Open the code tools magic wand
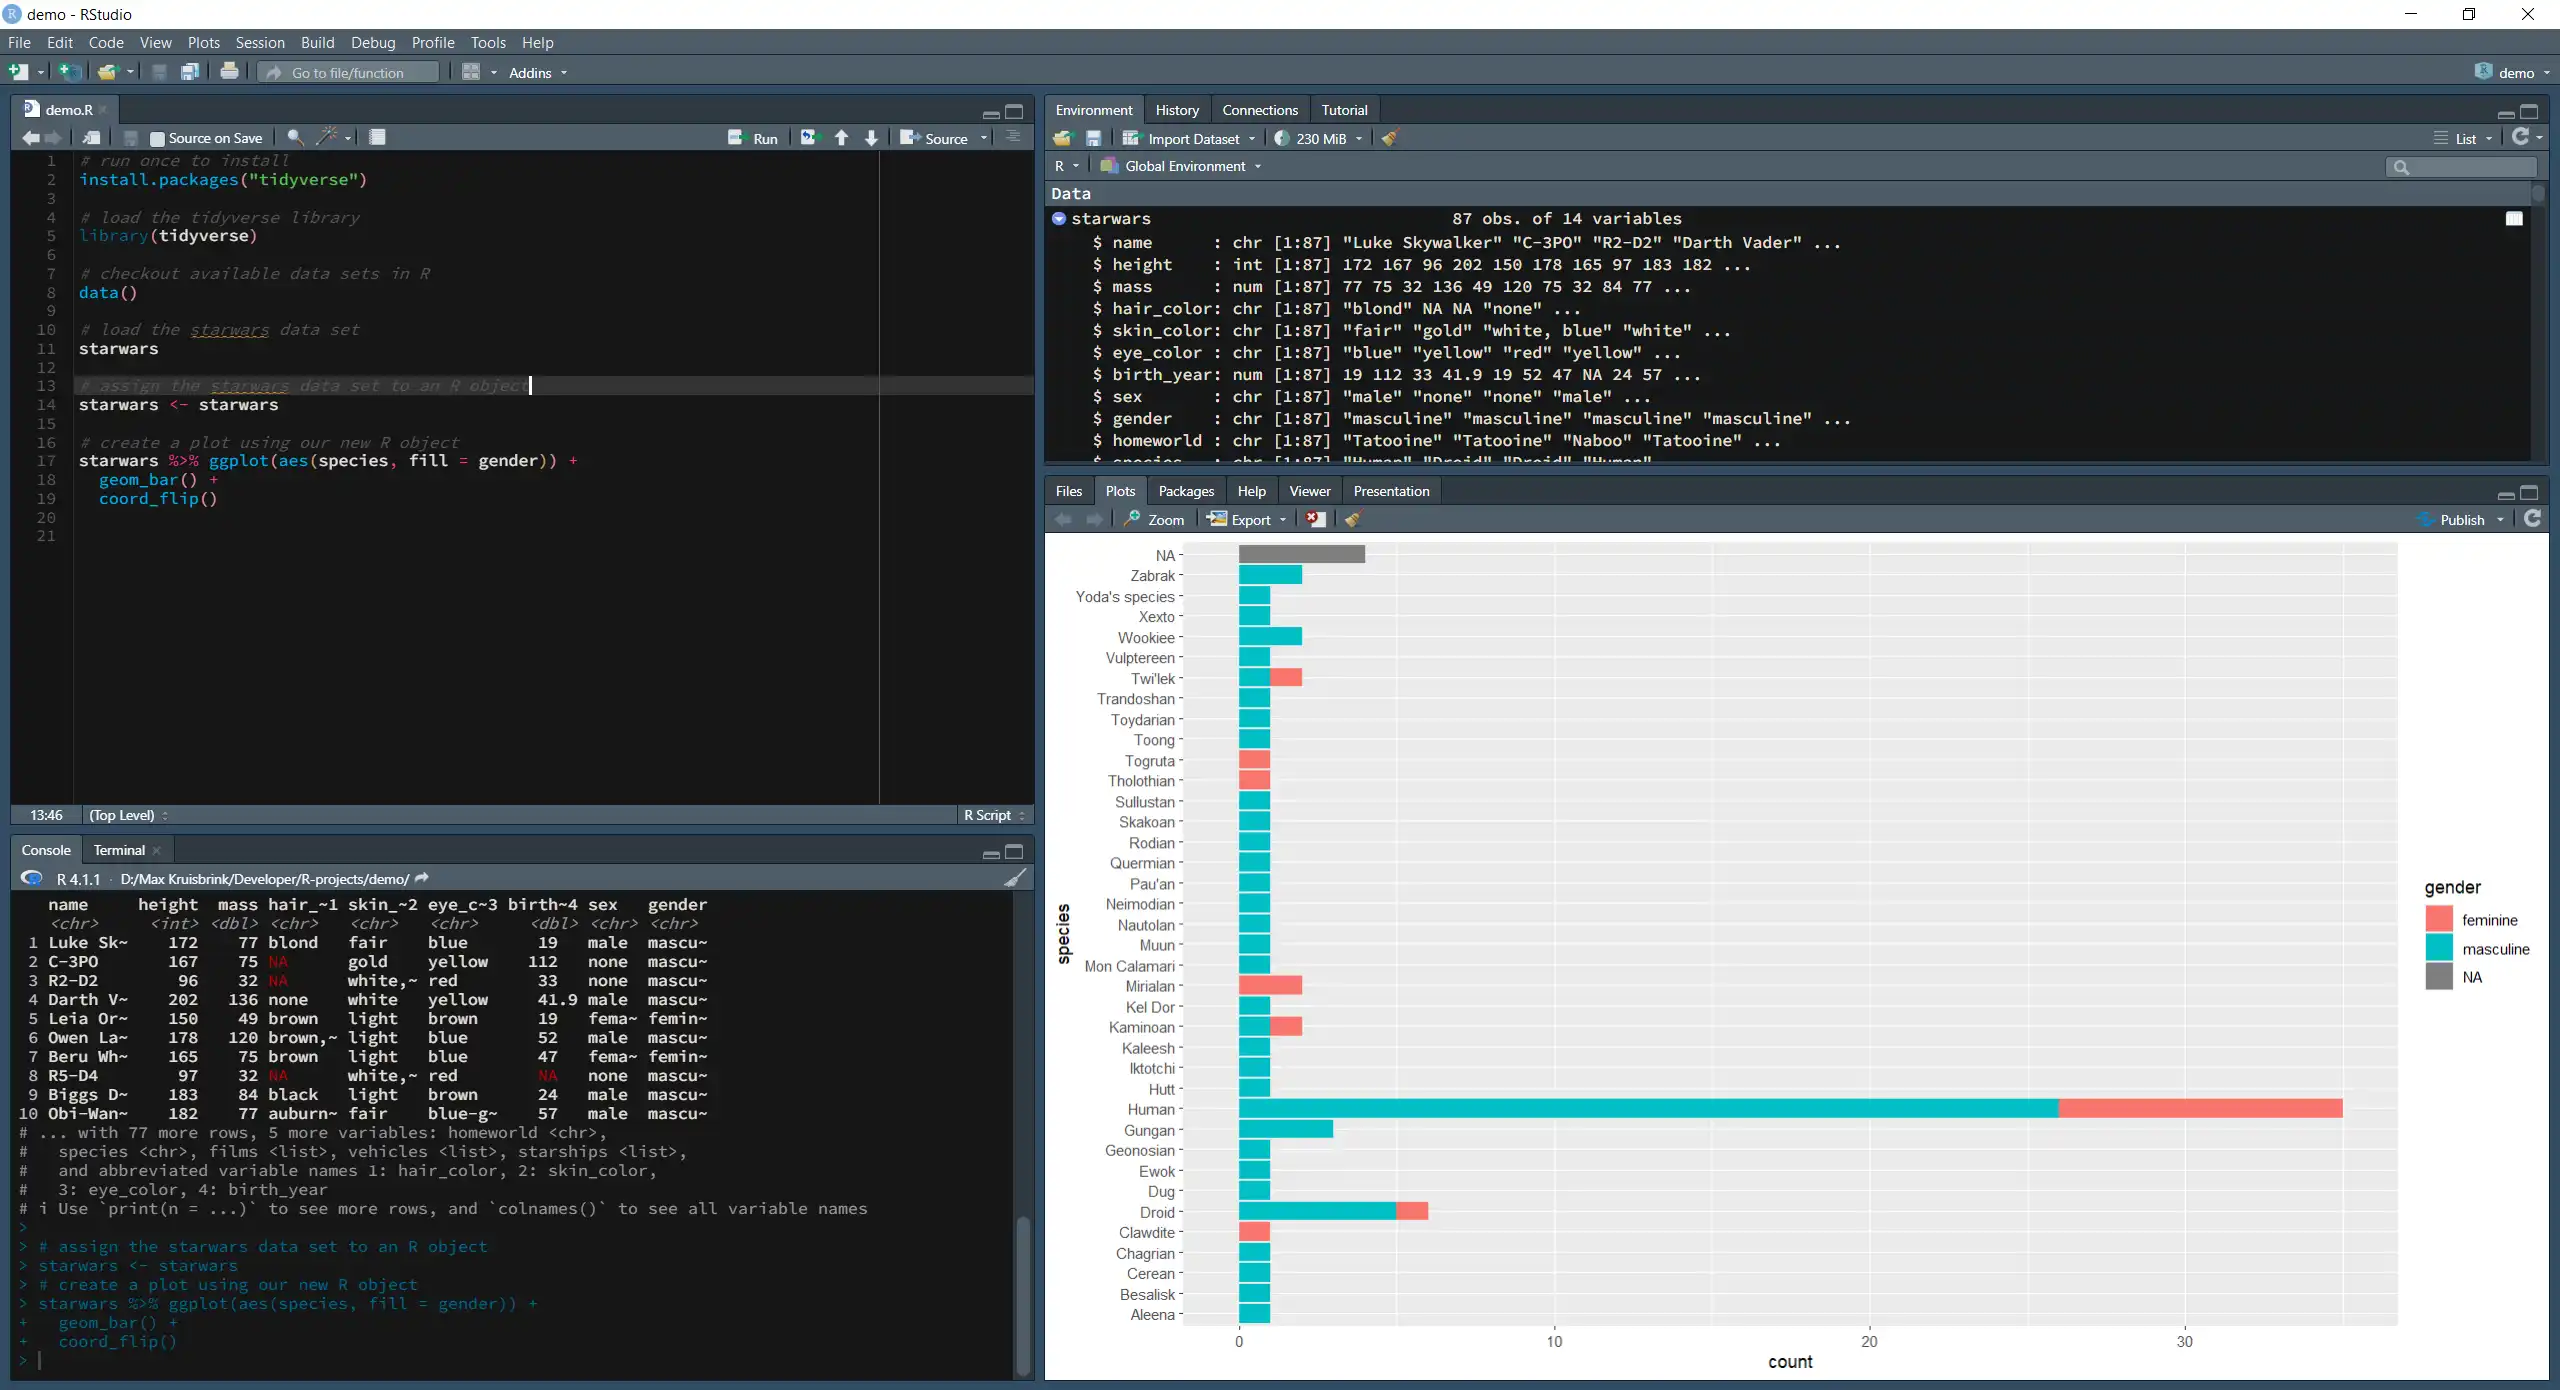The height and width of the screenshot is (1390, 2560). 327,138
